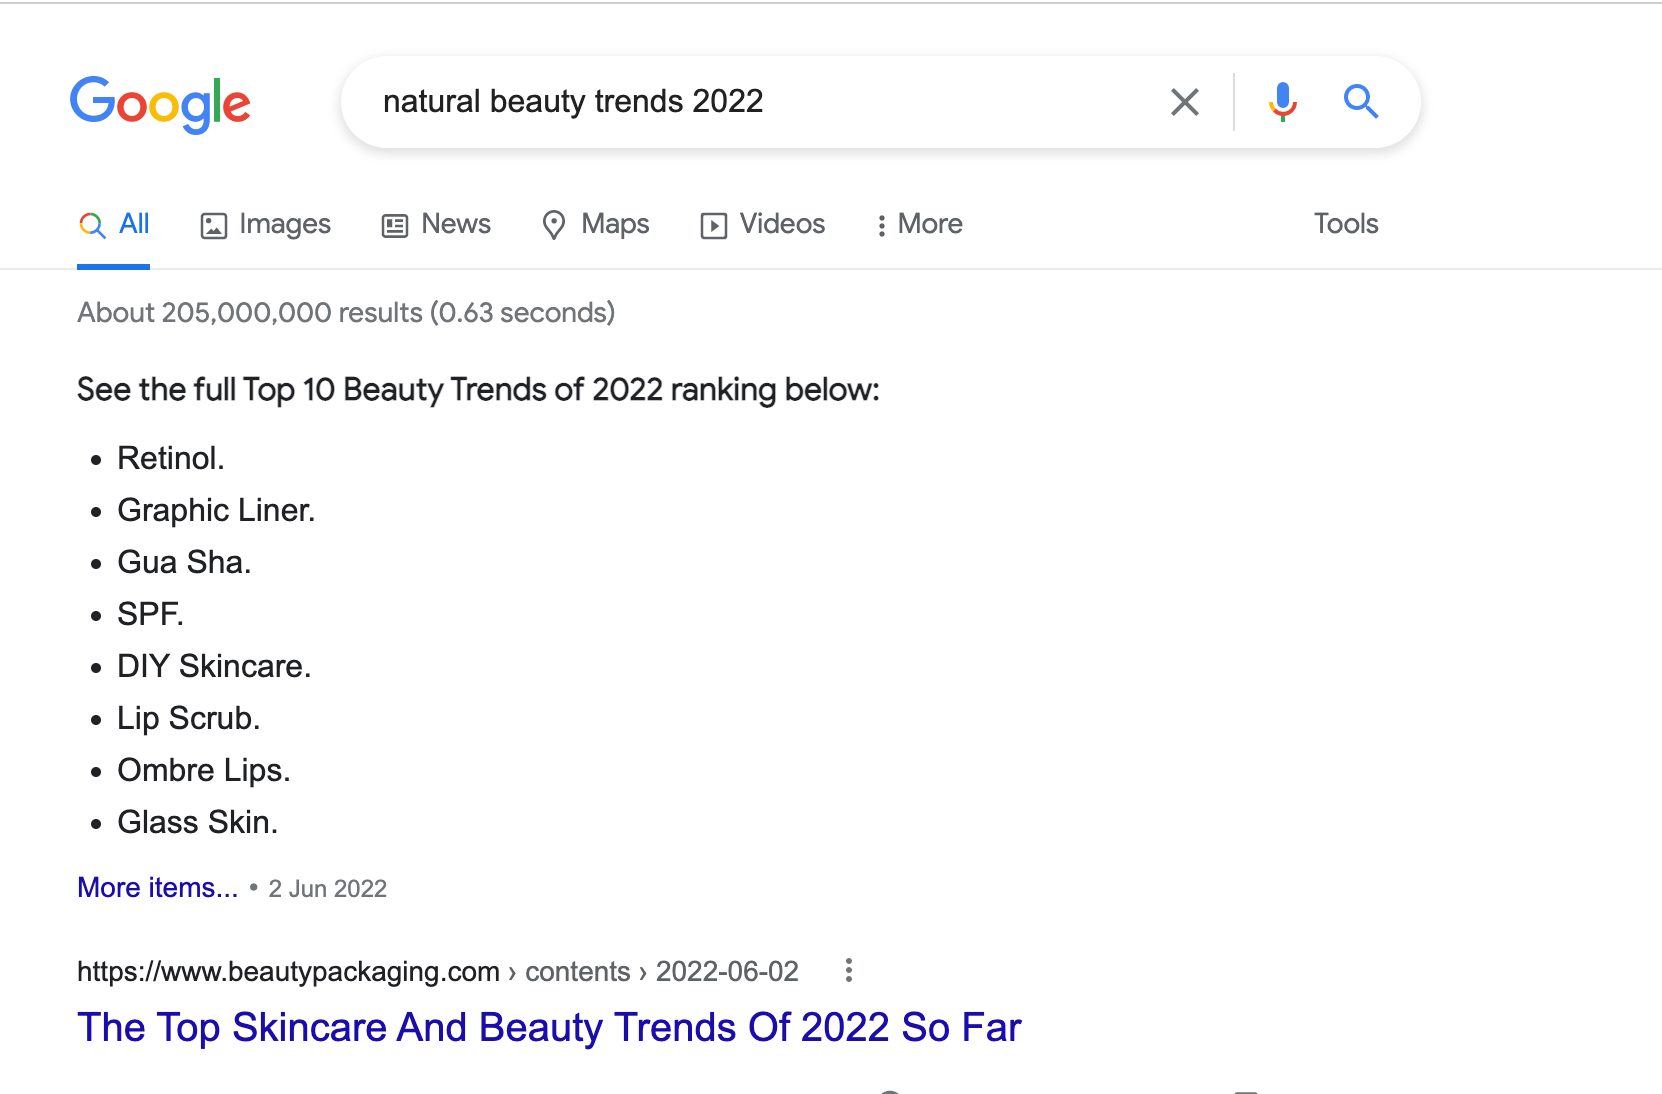Viewport: 1662px width, 1094px height.
Task: Click the blue search magnifier icon
Action: pos(1361,101)
